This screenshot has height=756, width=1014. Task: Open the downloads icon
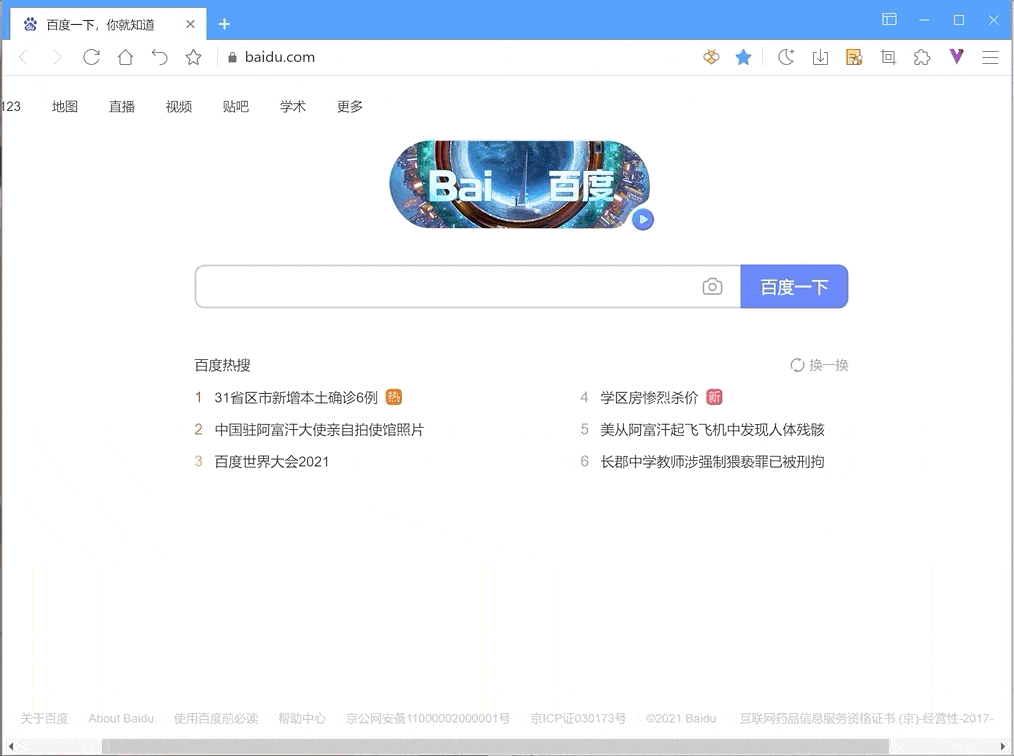coord(820,58)
